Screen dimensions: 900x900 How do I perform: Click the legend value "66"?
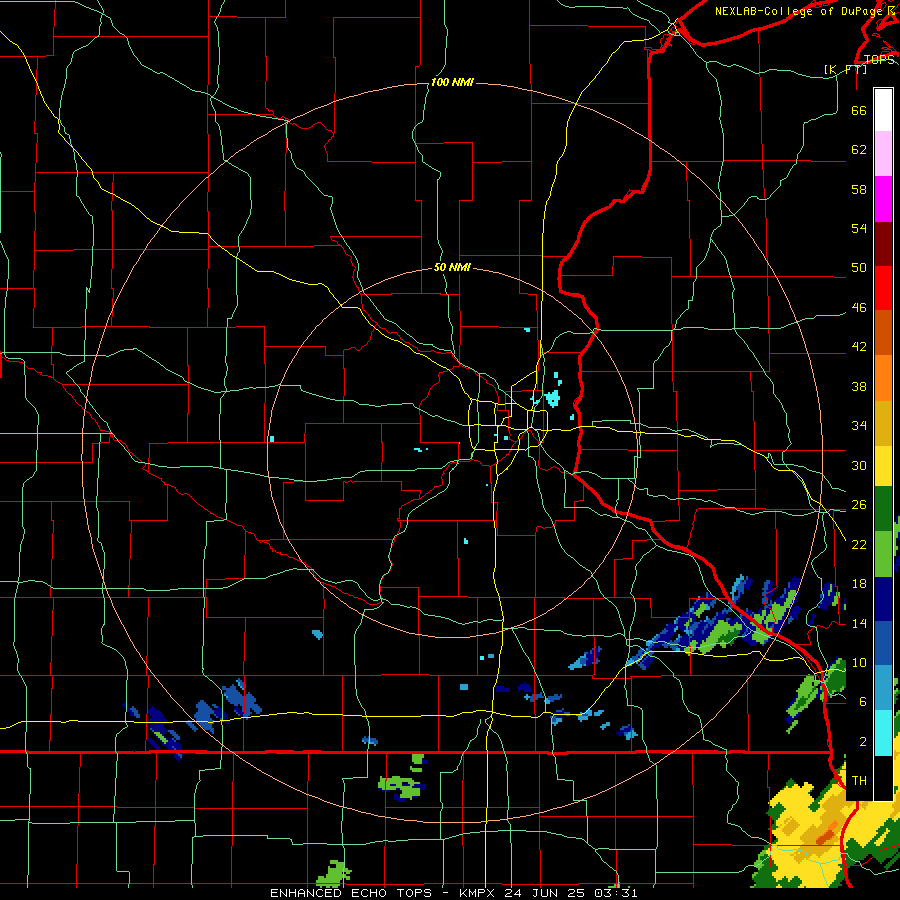pos(859,110)
